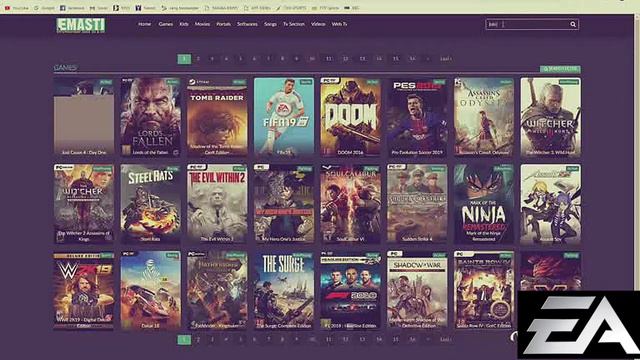Open the Facebook bookmark

pos(72,8)
